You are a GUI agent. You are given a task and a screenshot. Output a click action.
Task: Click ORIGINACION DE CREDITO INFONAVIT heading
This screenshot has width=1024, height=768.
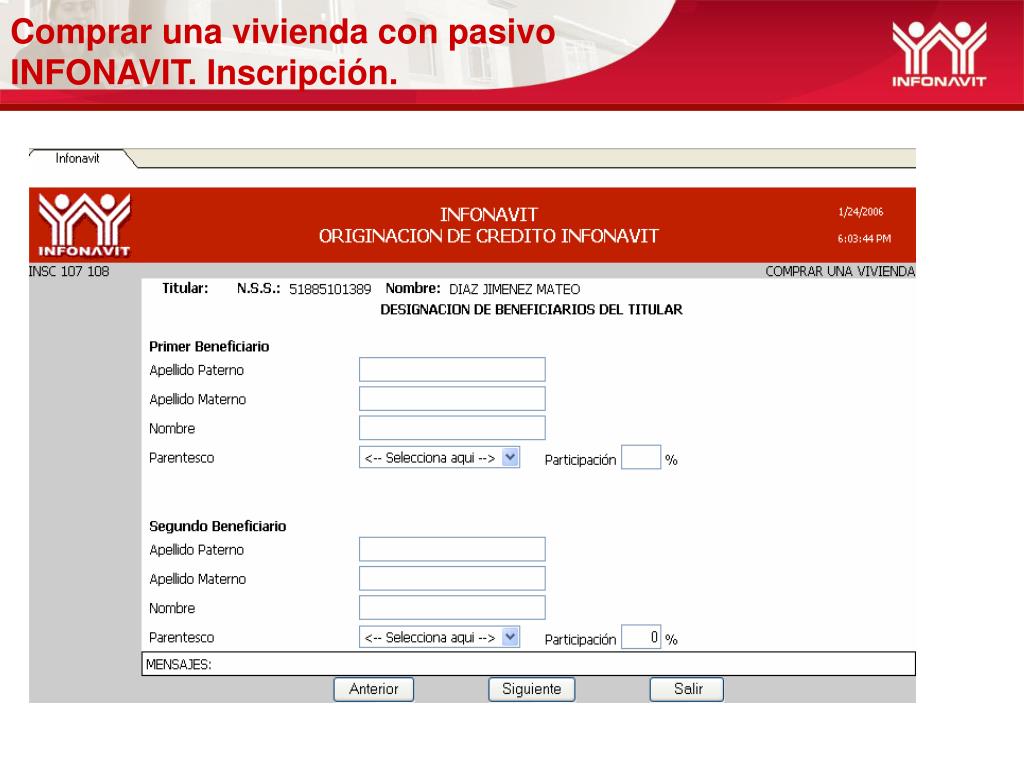coord(488,236)
